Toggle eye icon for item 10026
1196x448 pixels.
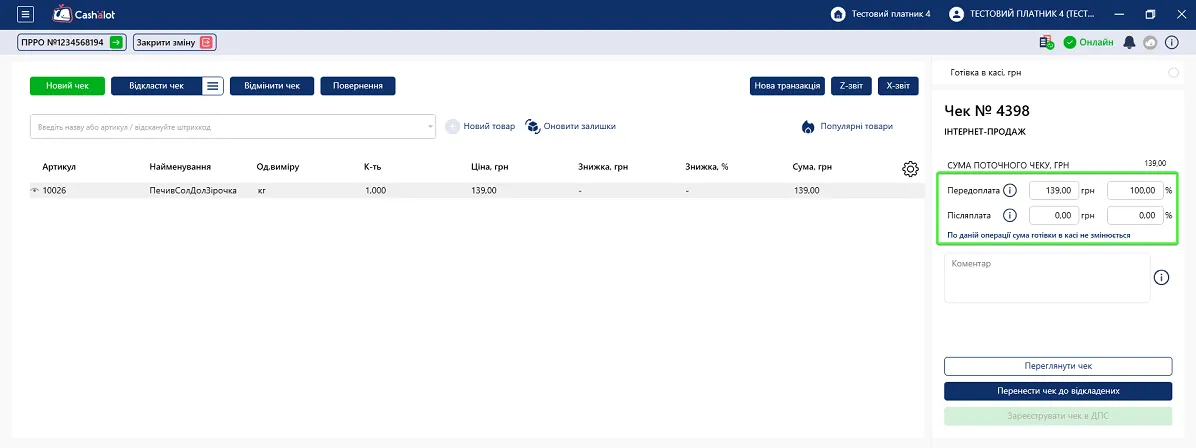tap(34, 191)
